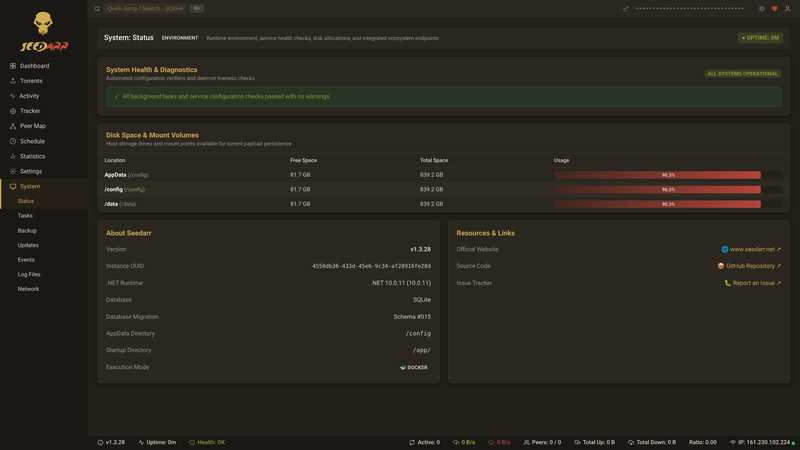
Task: Click the Seedarr skull logo
Action: click(x=43, y=24)
